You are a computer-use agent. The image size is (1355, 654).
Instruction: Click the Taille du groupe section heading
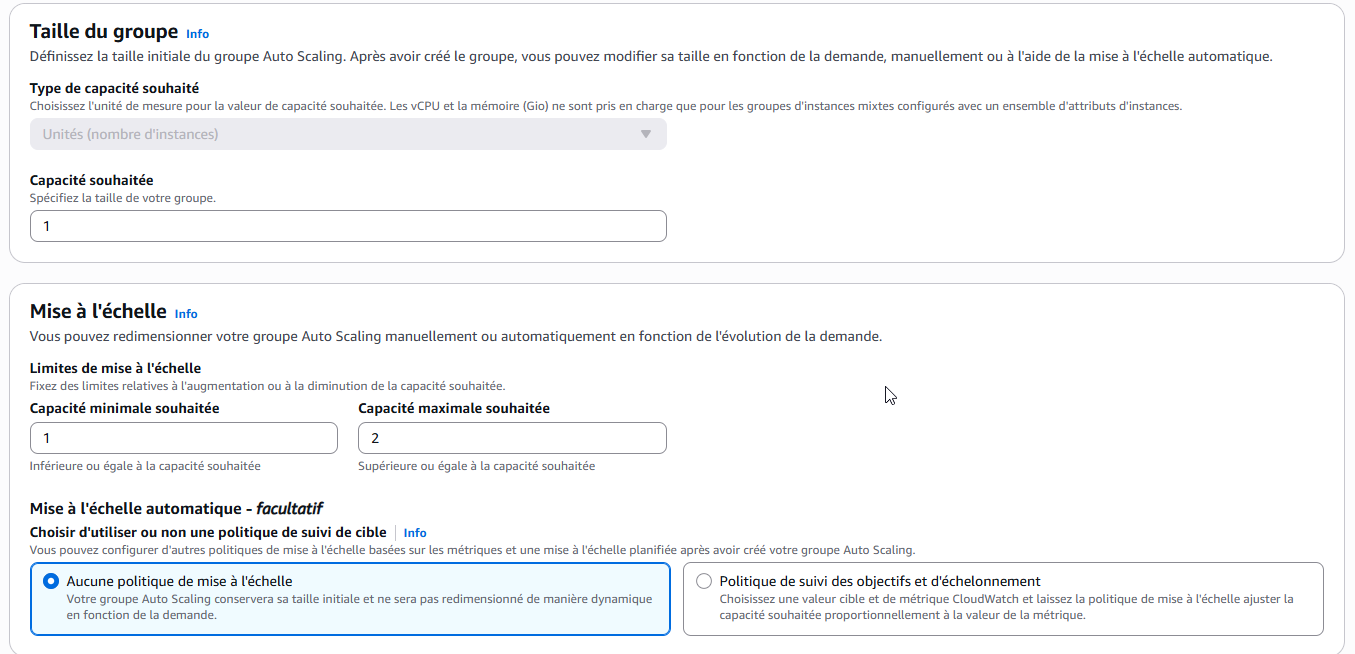coord(104,31)
